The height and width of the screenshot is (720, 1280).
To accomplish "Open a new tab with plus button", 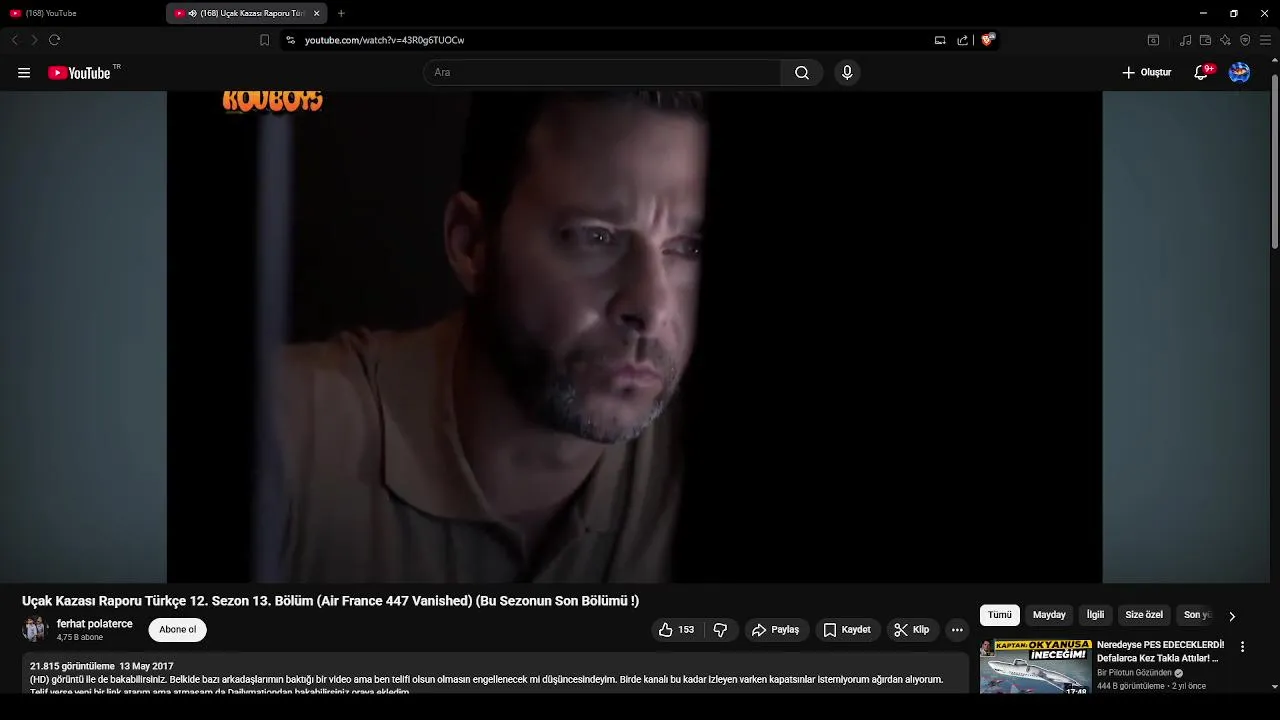I will coord(341,13).
